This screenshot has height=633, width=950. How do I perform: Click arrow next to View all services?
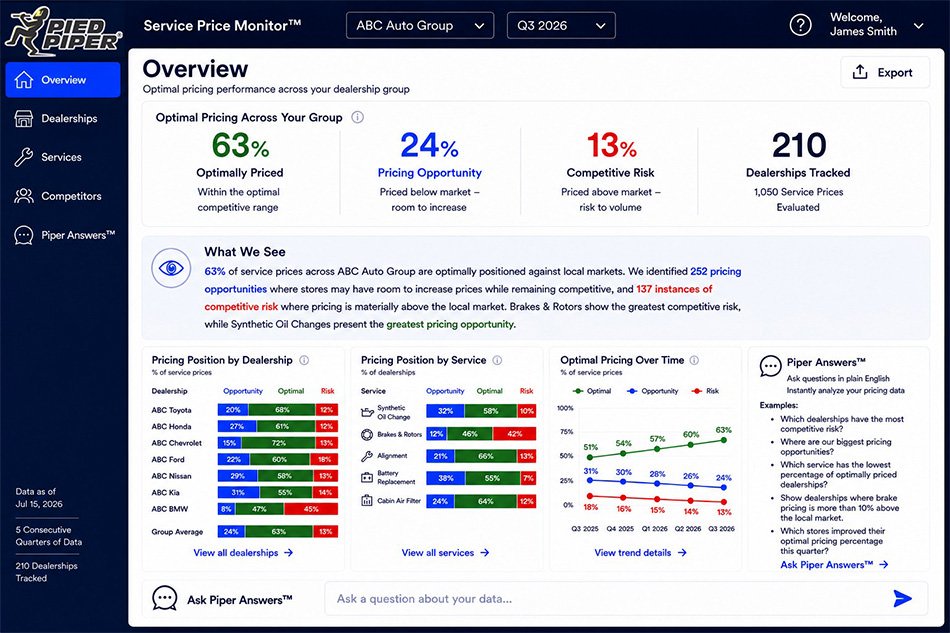pos(485,552)
